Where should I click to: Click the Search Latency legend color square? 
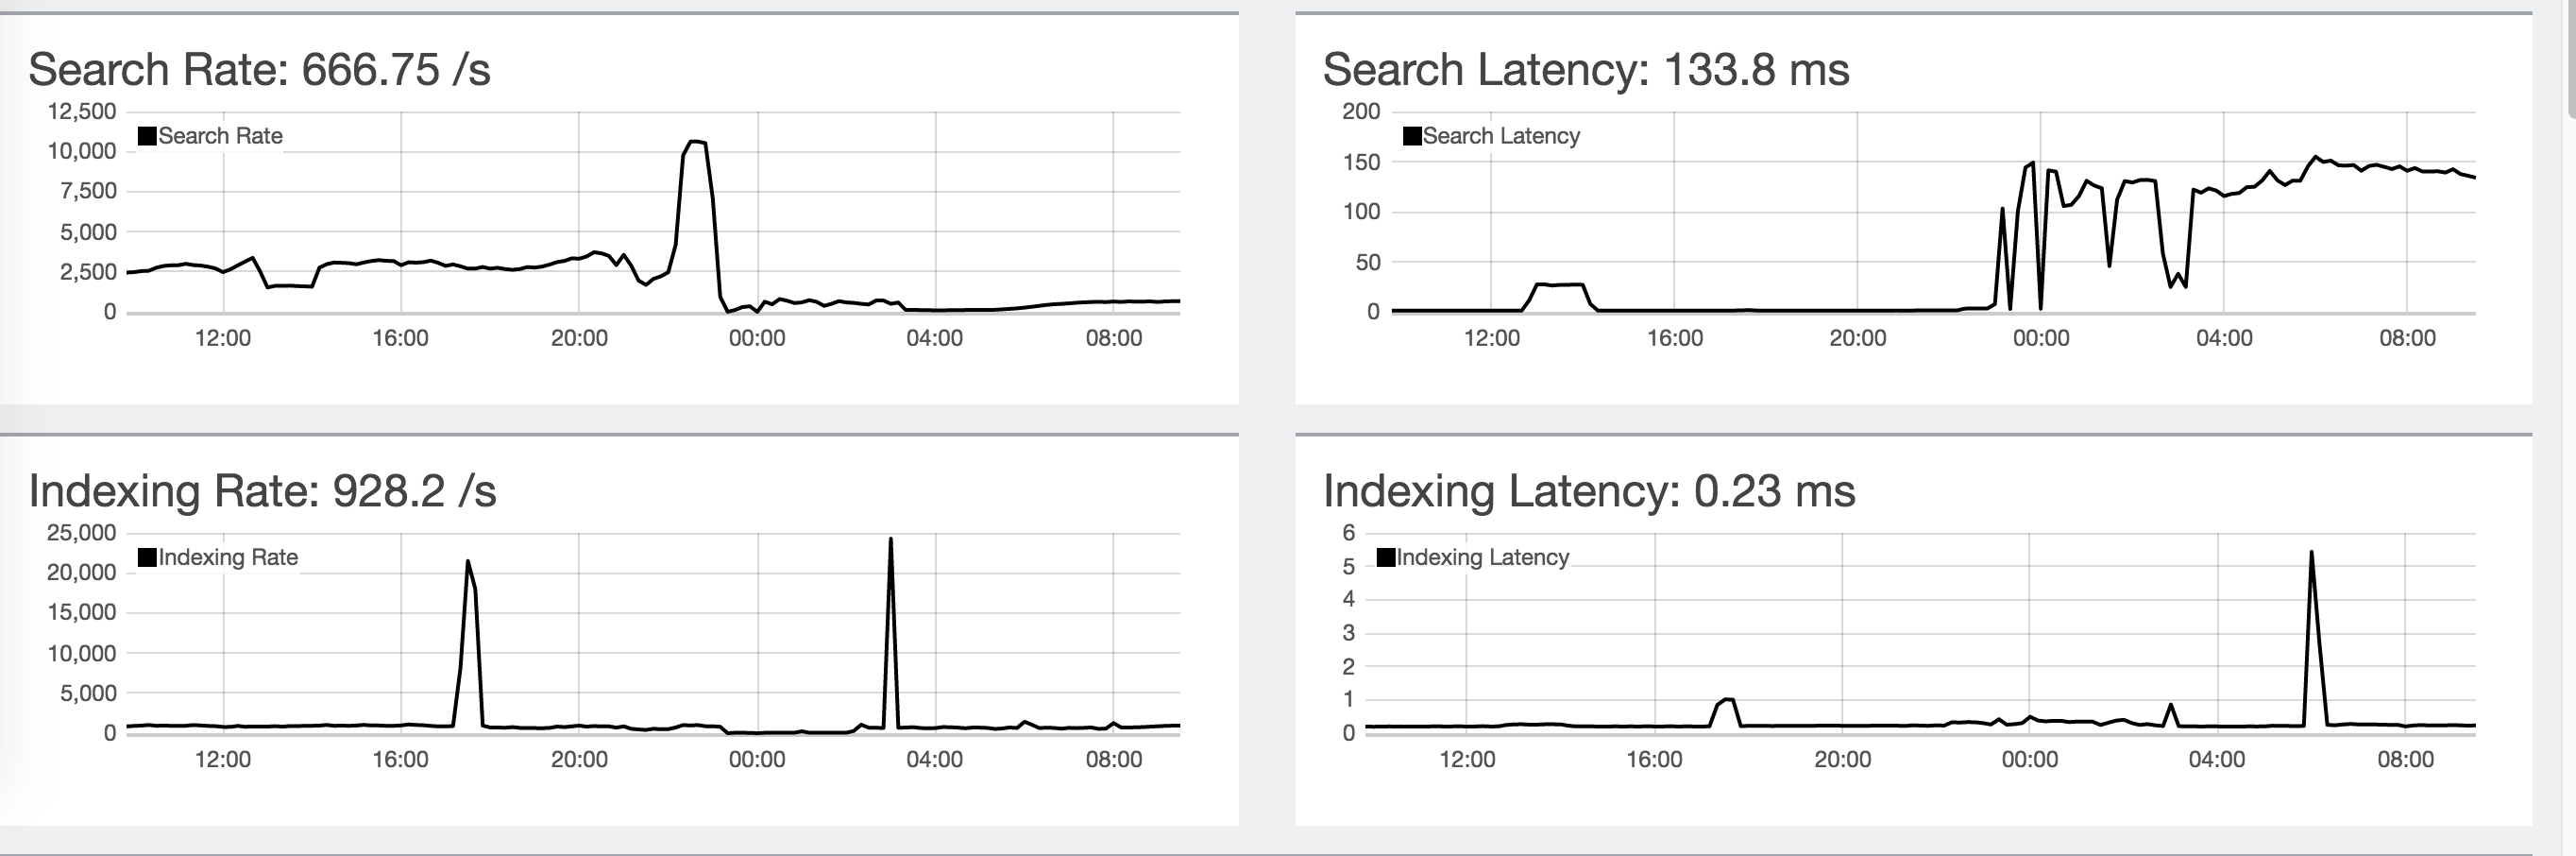tap(1412, 136)
